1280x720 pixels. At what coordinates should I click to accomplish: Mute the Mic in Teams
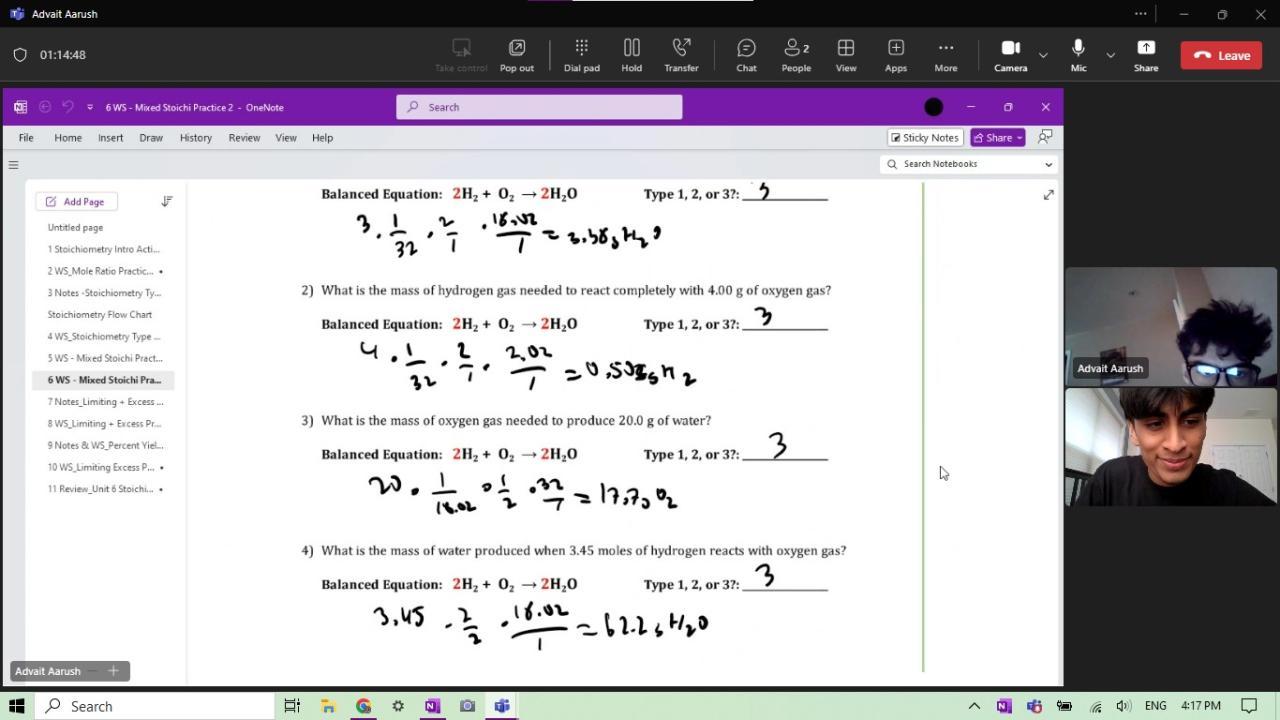[x=1078, y=55]
